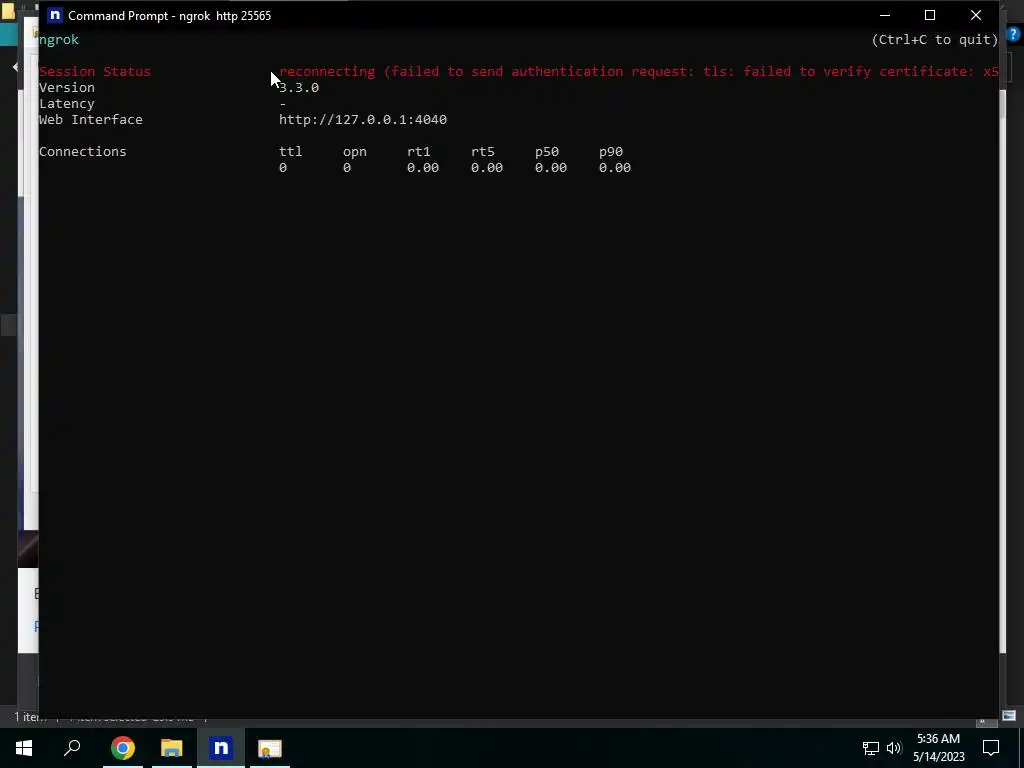Viewport: 1024px width, 768px height.
Task: Minimize the Command Prompt window
Action: pyautogui.click(x=885, y=15)
